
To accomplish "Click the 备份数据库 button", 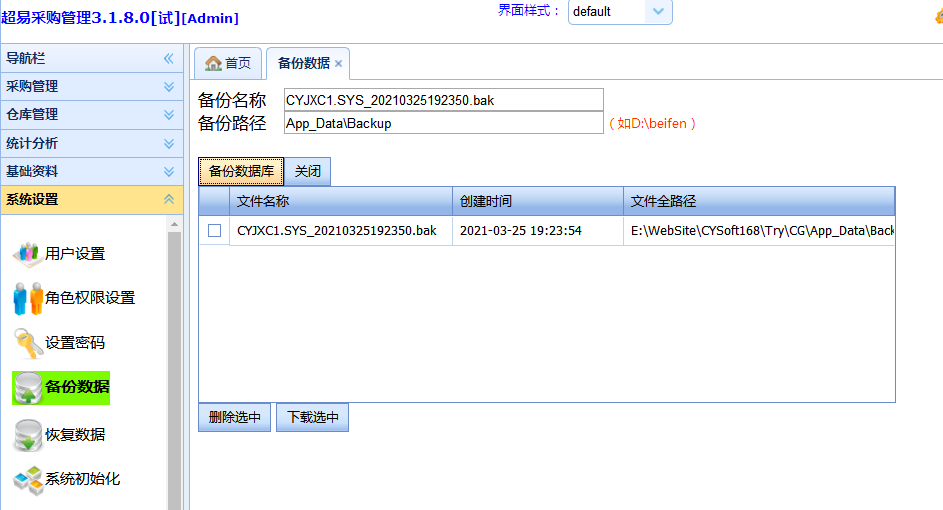I will pyautogui.click(x=241, y=172).
